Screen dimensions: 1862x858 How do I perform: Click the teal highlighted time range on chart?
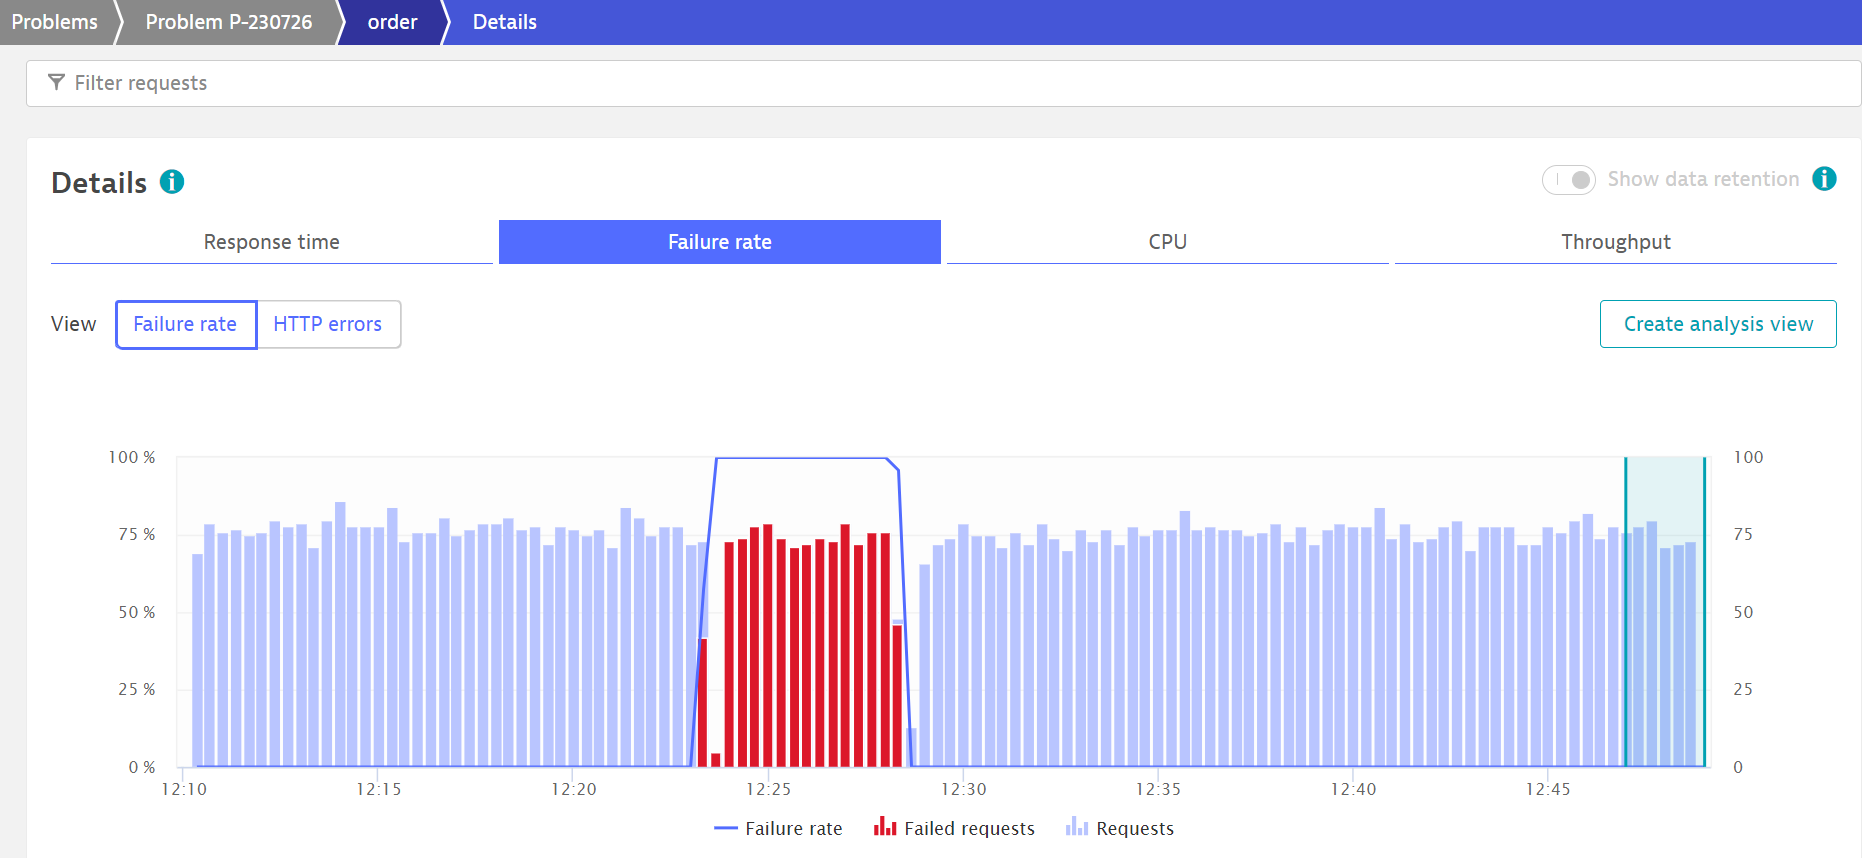1665,610
